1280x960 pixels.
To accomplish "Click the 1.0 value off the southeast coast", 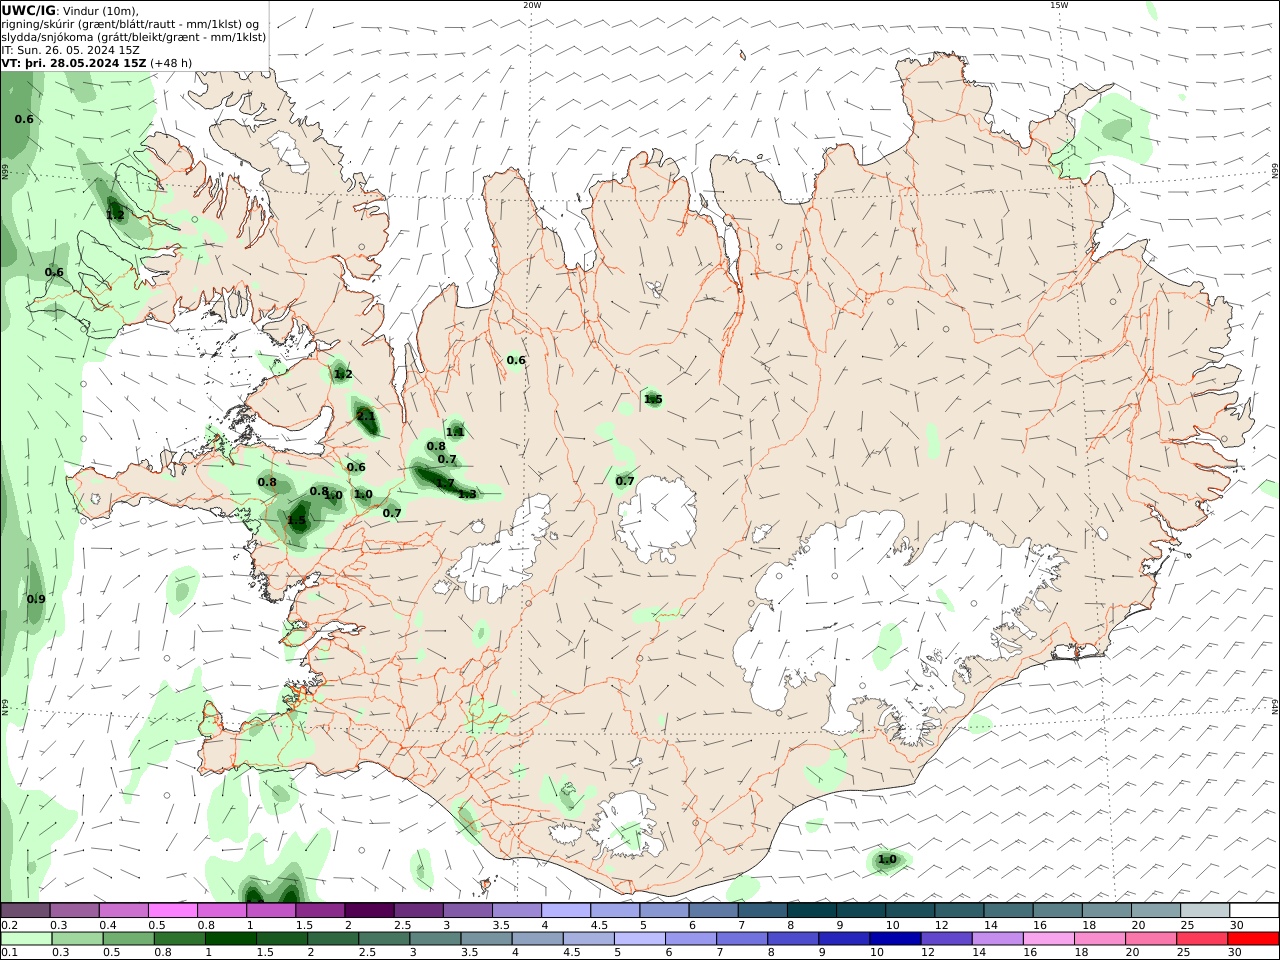I will [x=887, y=859].
